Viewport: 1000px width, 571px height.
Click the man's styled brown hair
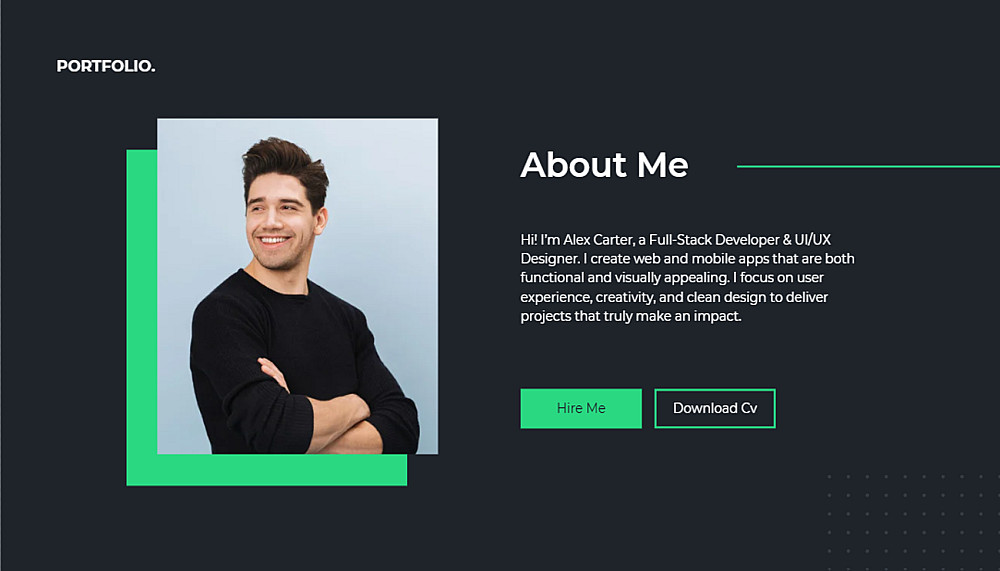point(285,166)
